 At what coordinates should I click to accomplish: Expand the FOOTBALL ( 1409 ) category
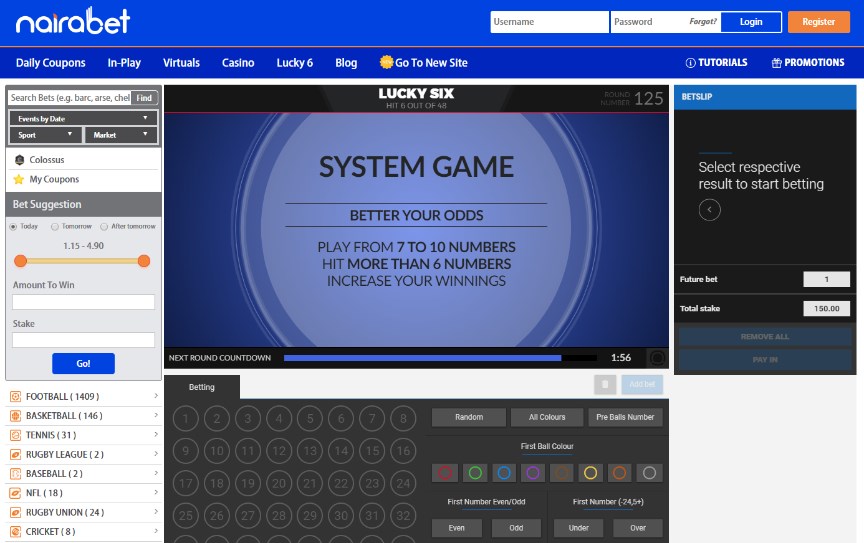(x=84, y=396)
